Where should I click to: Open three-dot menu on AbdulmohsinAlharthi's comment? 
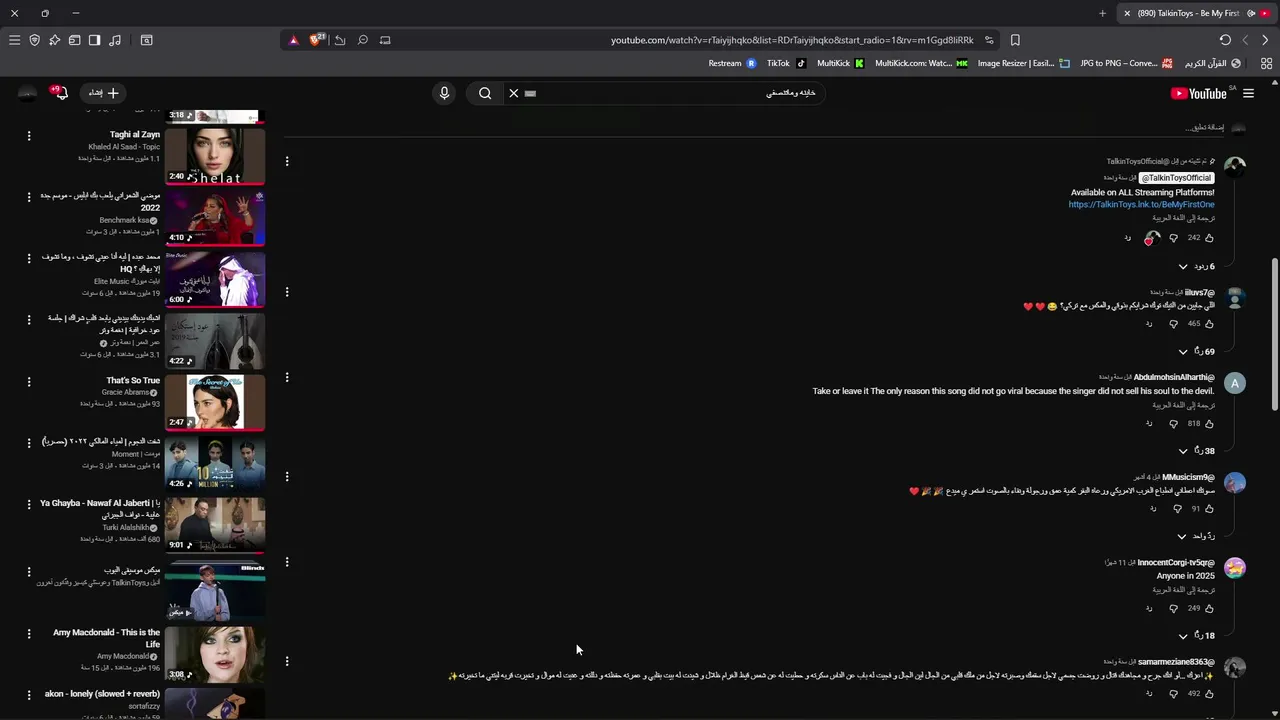point(287,377)
